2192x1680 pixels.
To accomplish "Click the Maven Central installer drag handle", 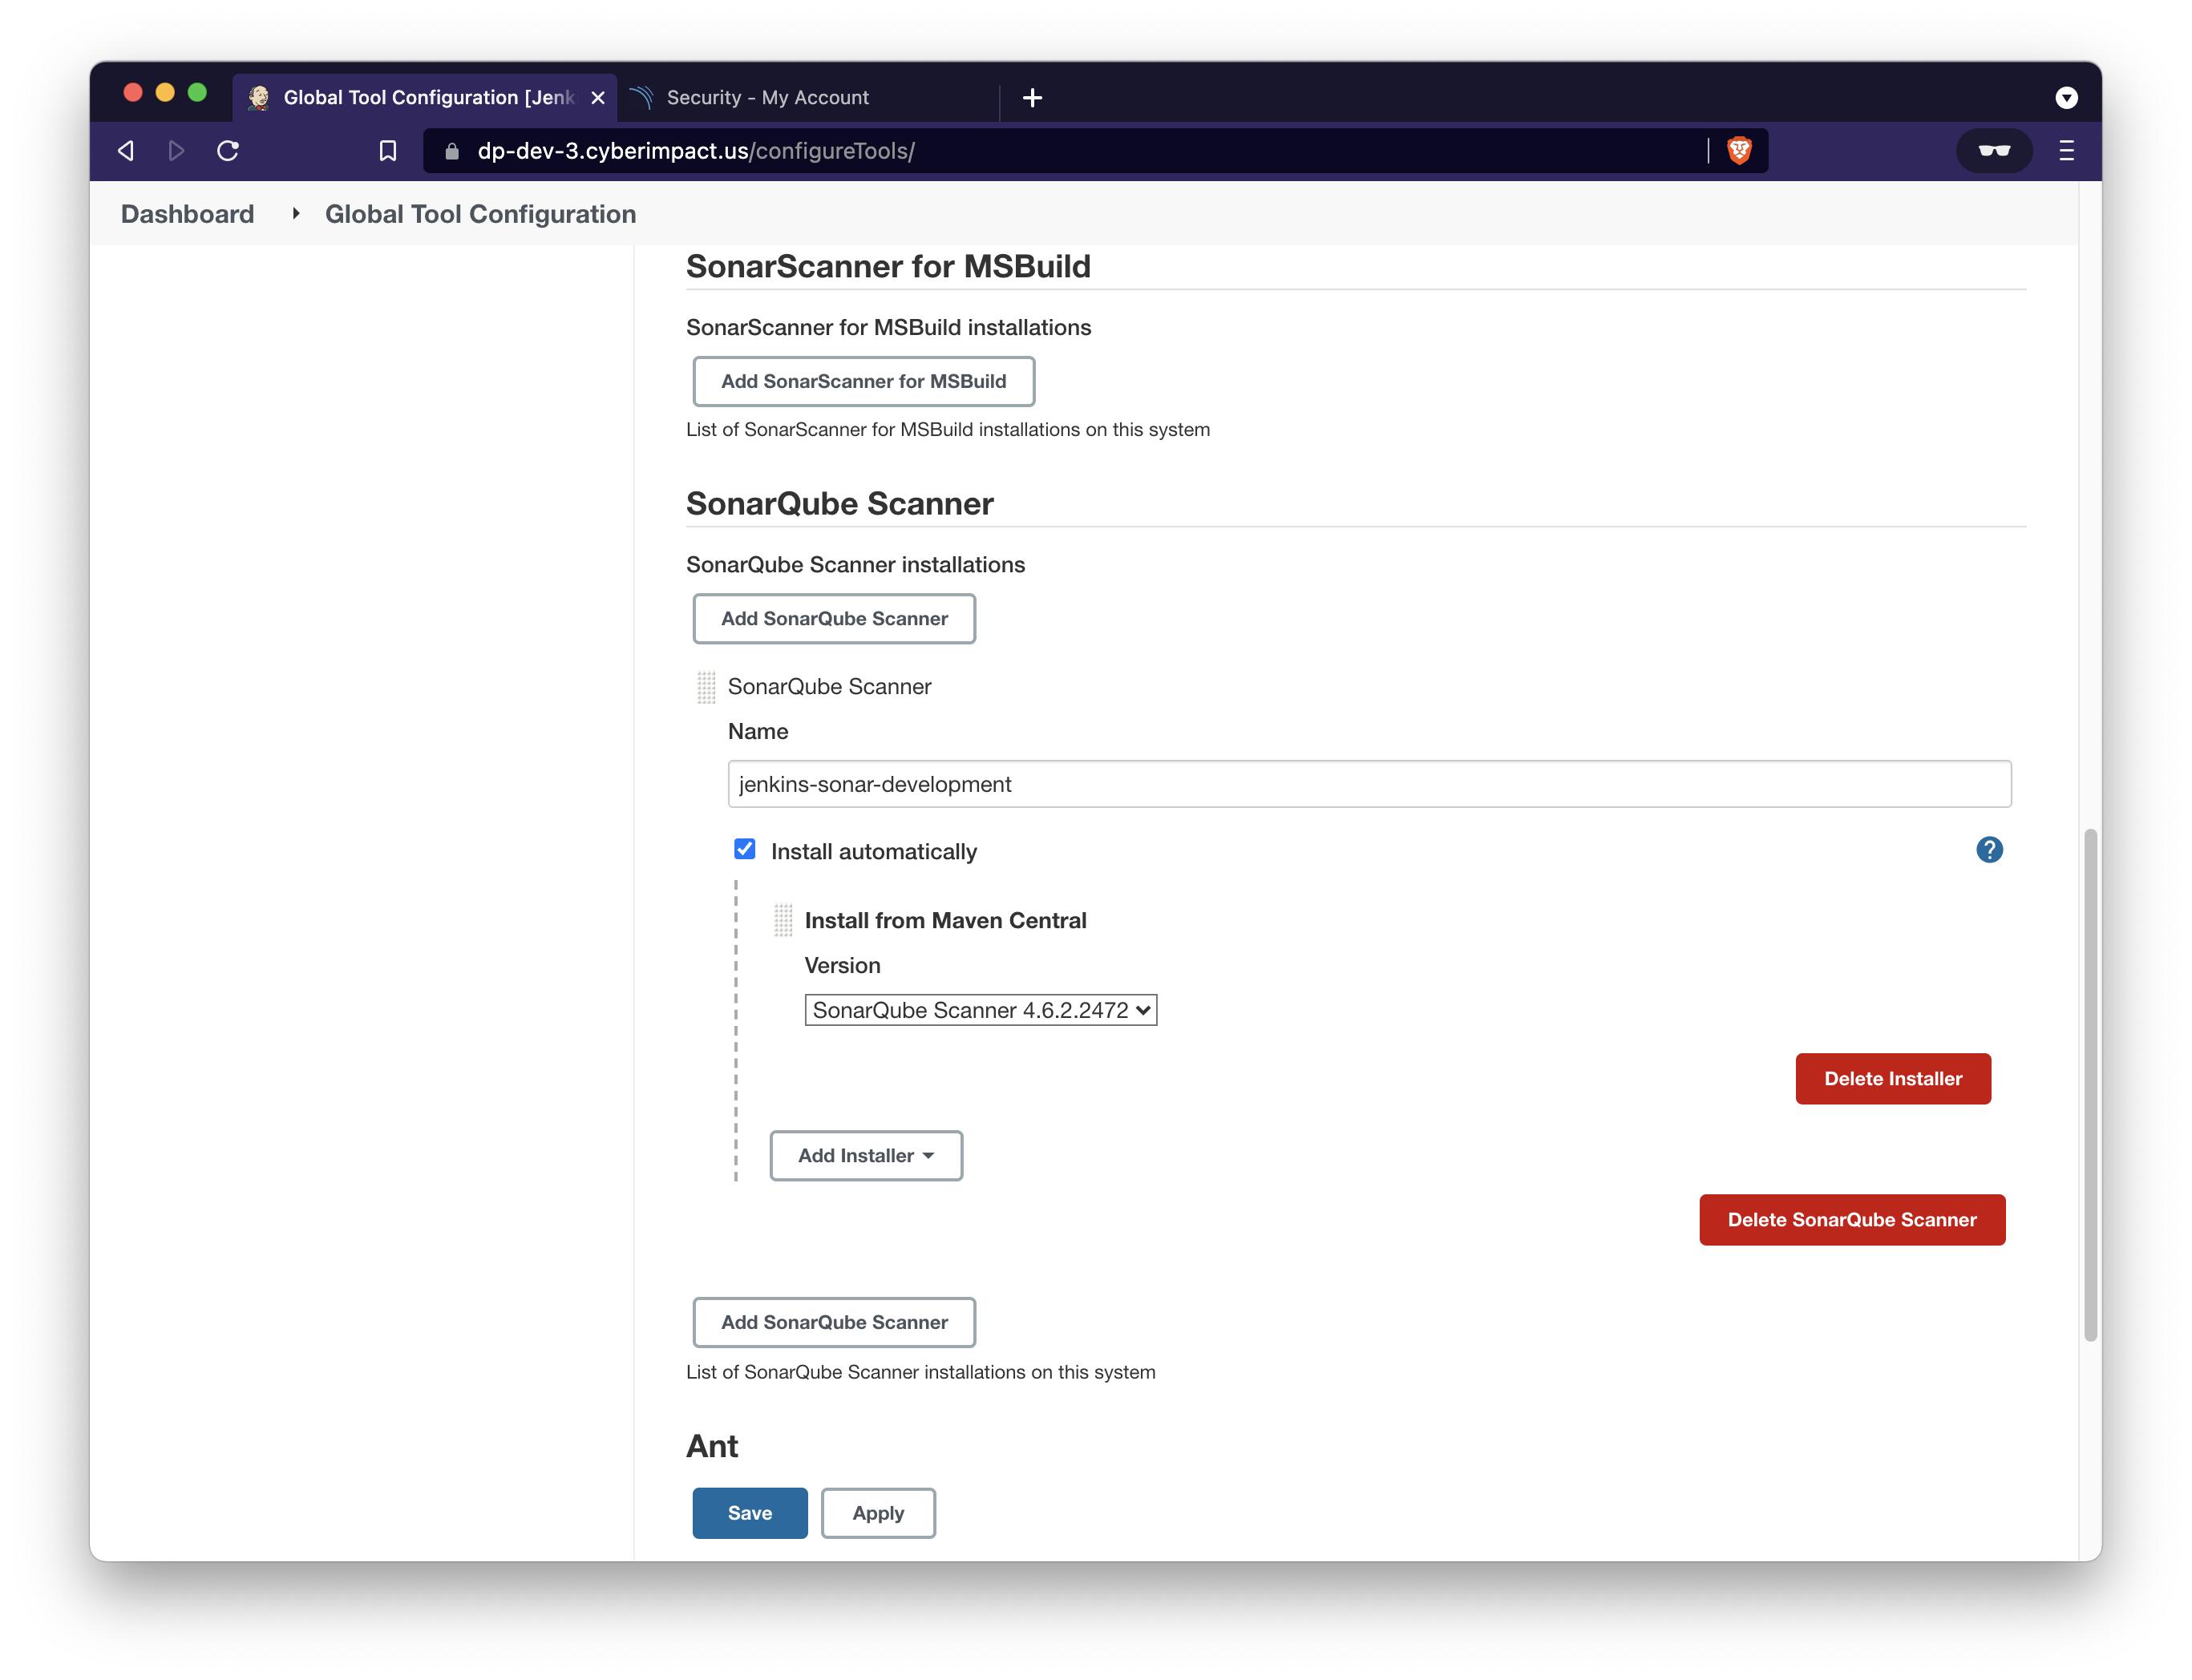I will [x=783, y=920].
